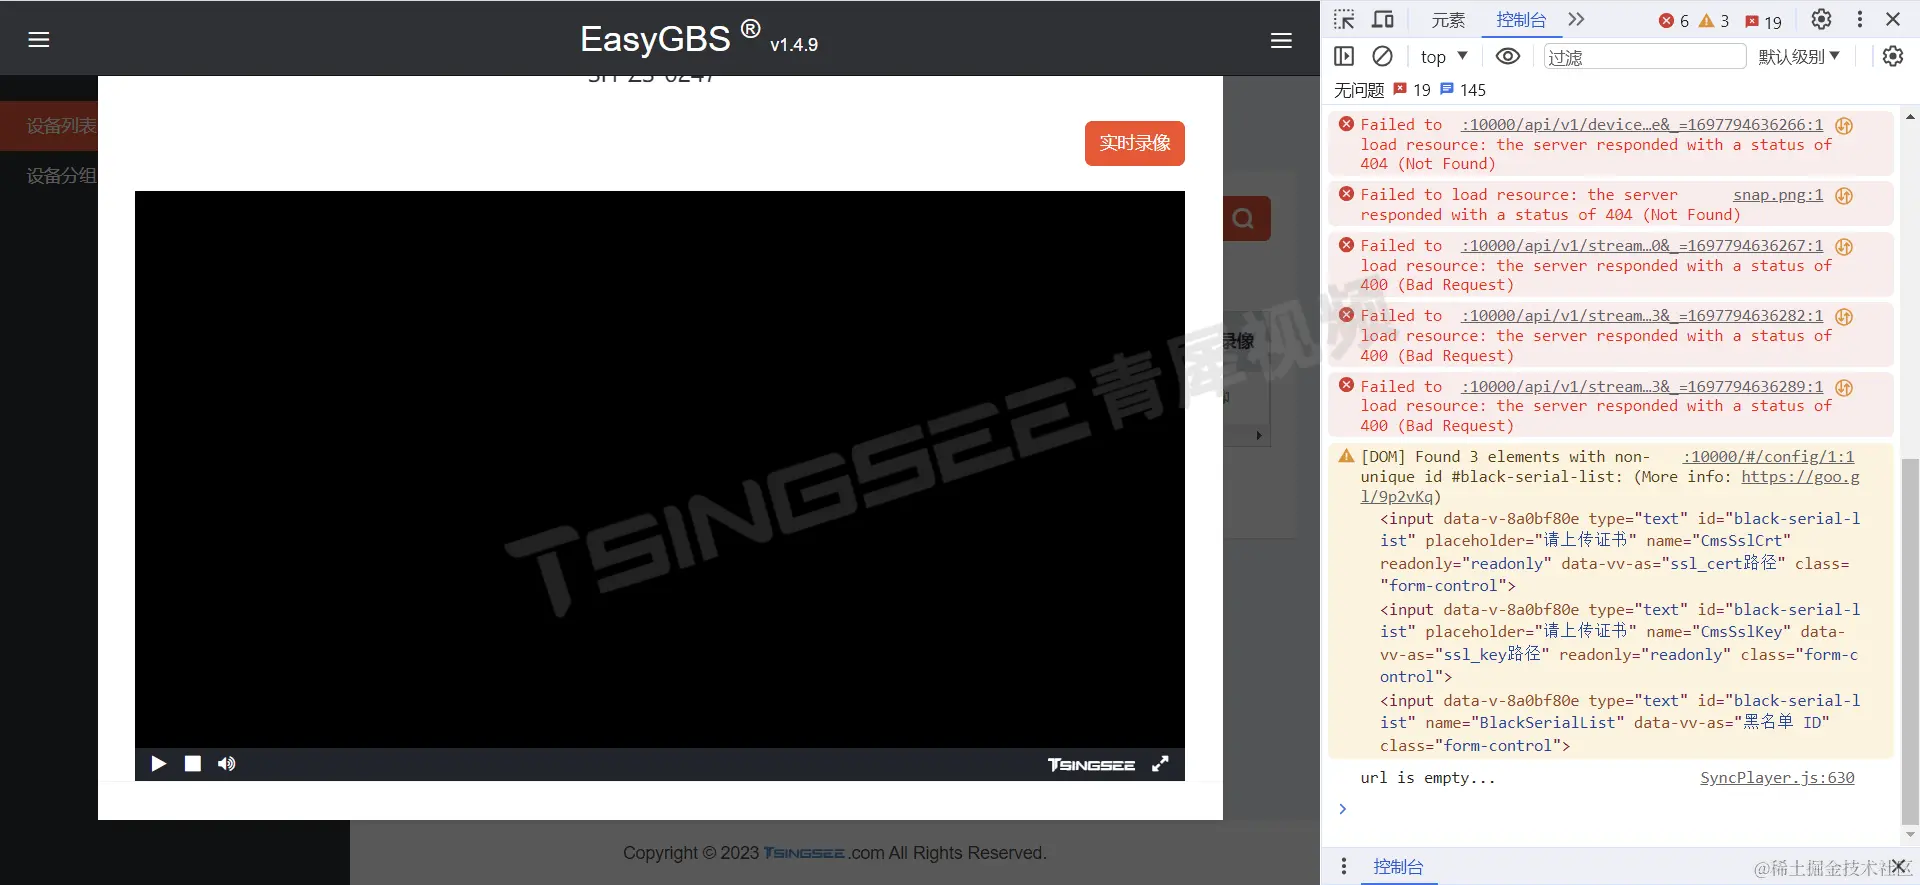
Task: Click AI icon beside 1697794636282 error
Action: tap(1844, 317)
